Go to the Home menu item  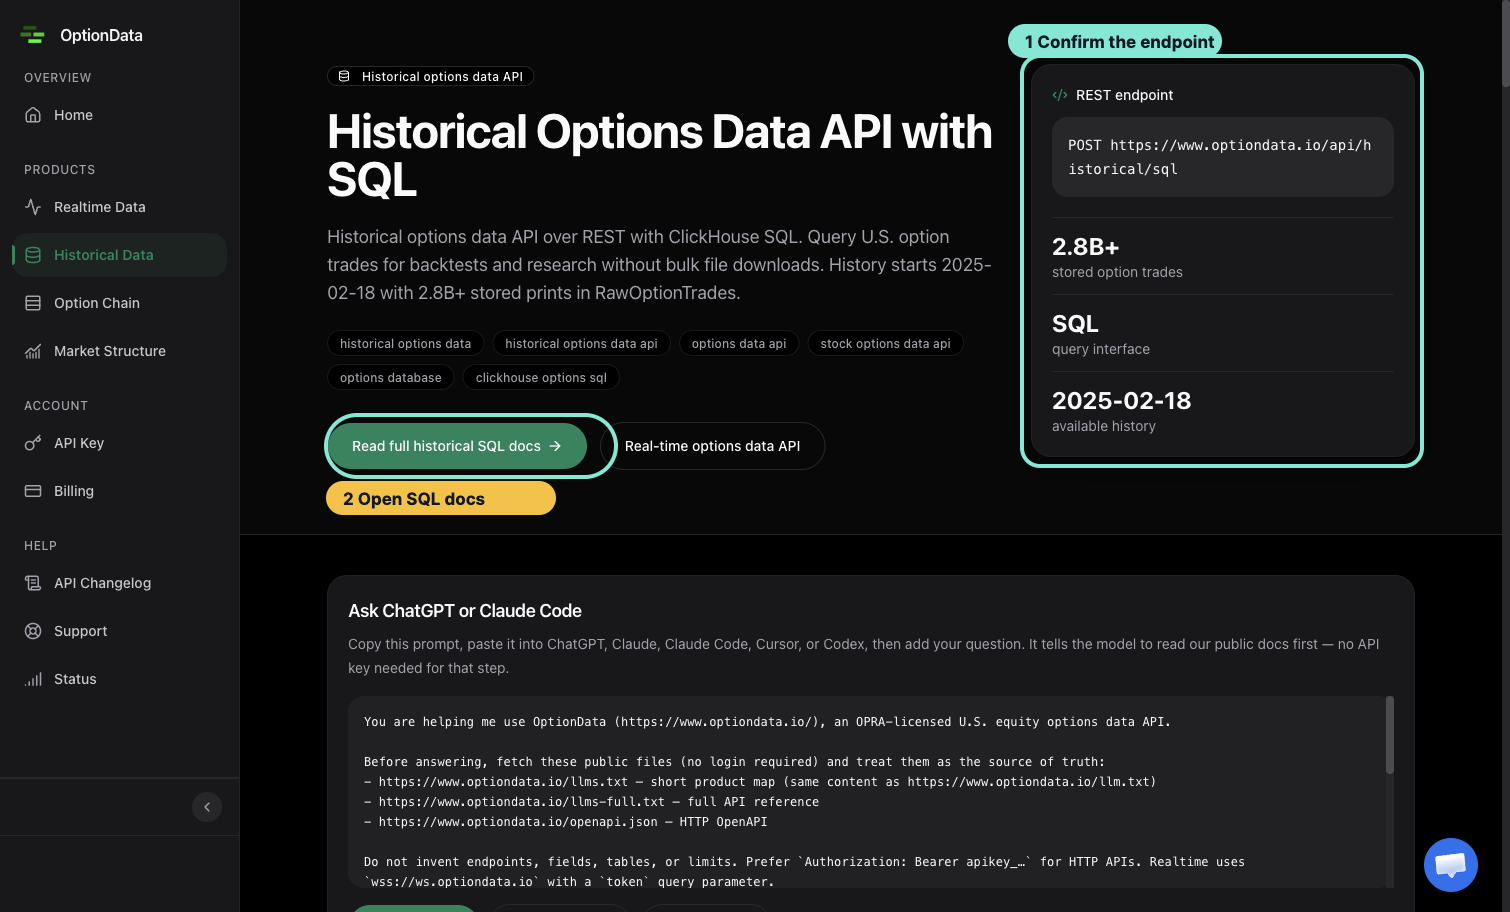pos(119,115)
